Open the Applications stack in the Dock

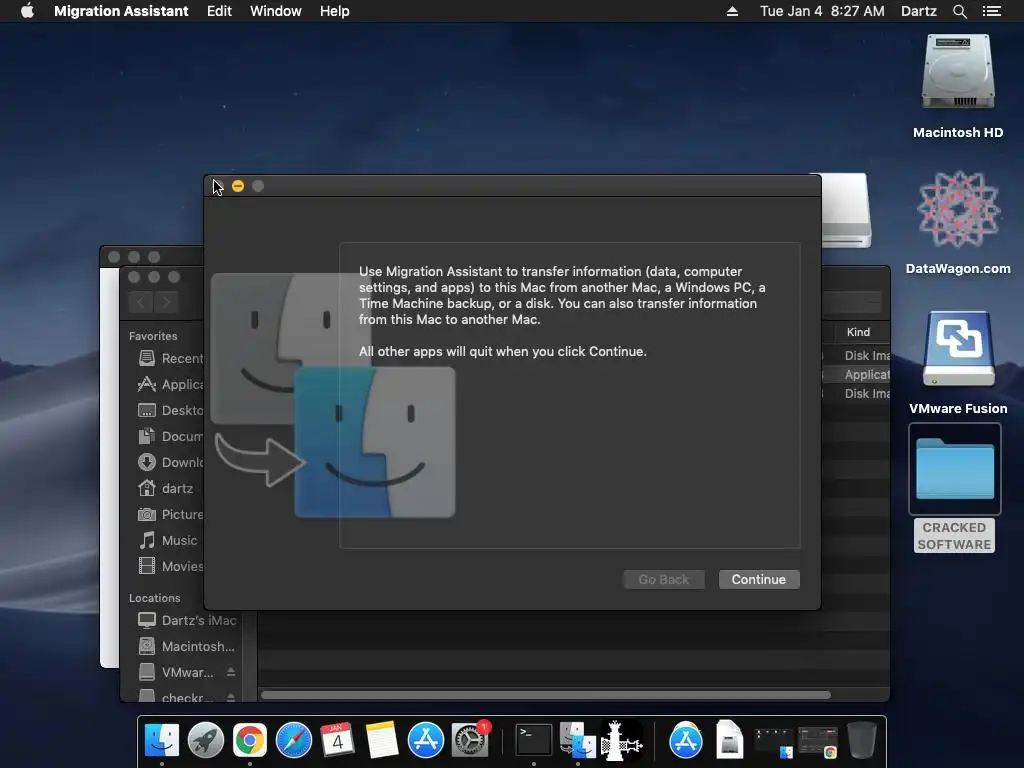685,741
